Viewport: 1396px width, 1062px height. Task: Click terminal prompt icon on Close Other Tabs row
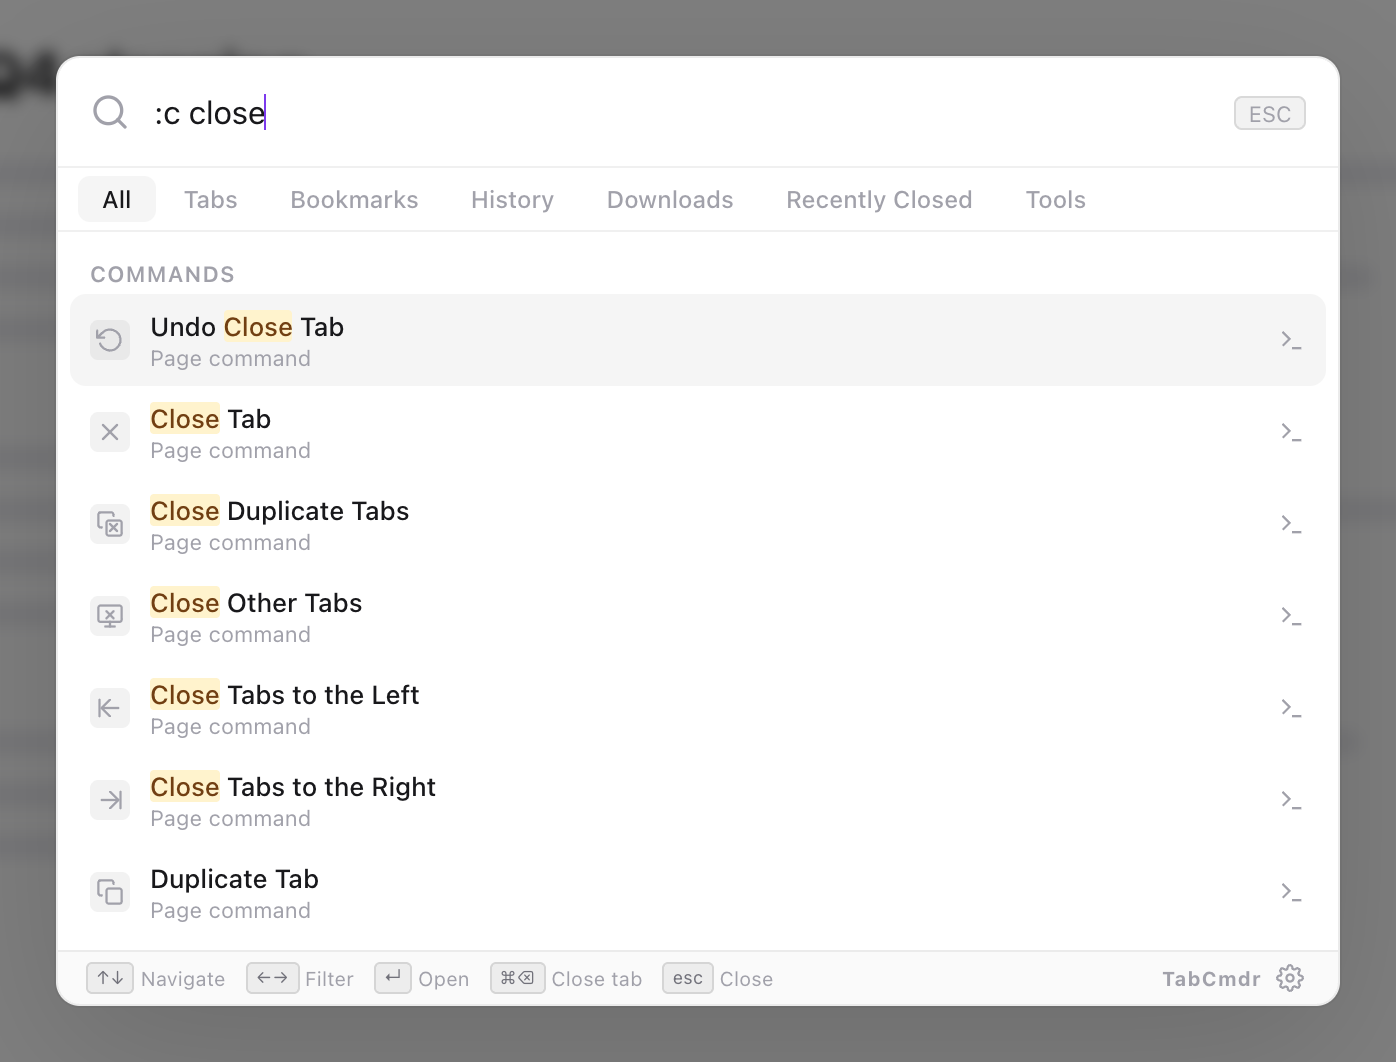(1291, 616)
